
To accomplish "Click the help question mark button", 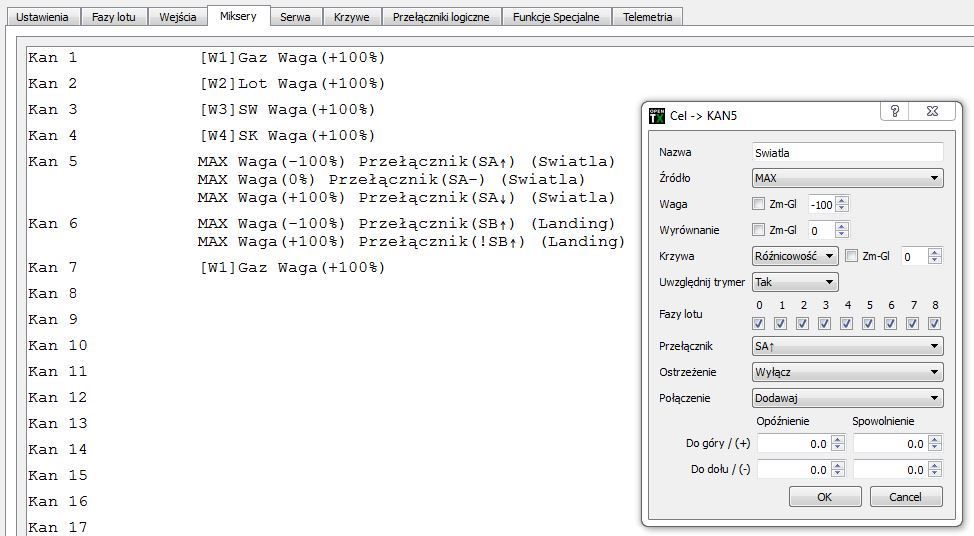I will (894, 112).
